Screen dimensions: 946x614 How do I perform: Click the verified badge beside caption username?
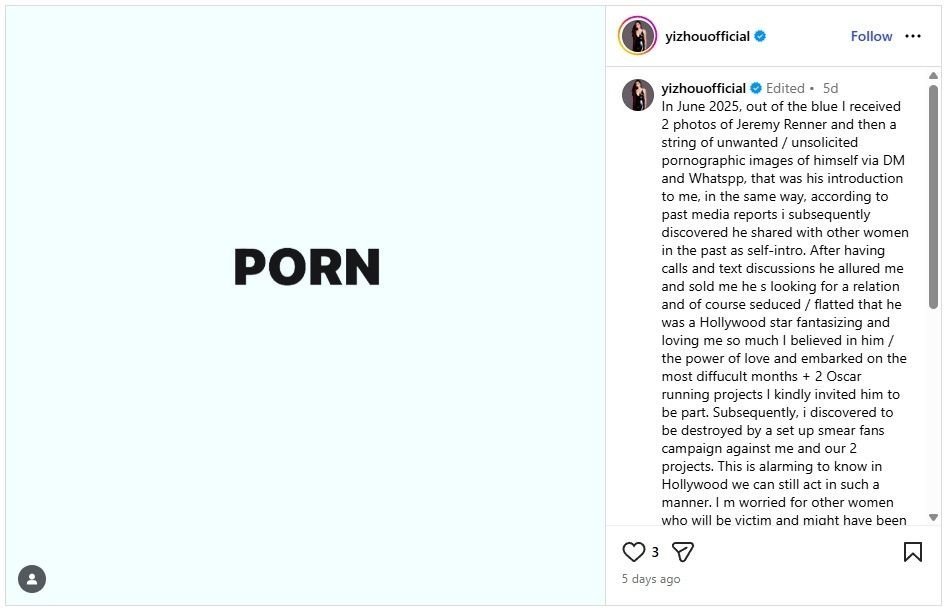coord(756,88)
